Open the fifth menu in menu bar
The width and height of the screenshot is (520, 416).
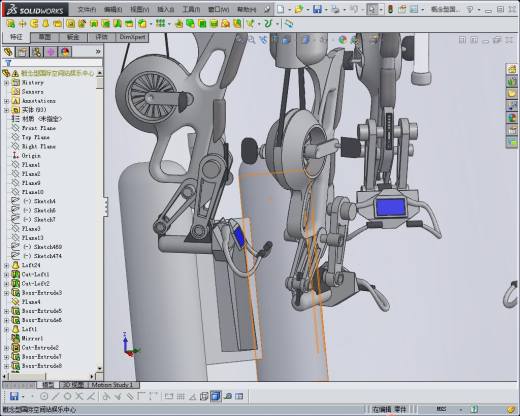pos(191,10)
